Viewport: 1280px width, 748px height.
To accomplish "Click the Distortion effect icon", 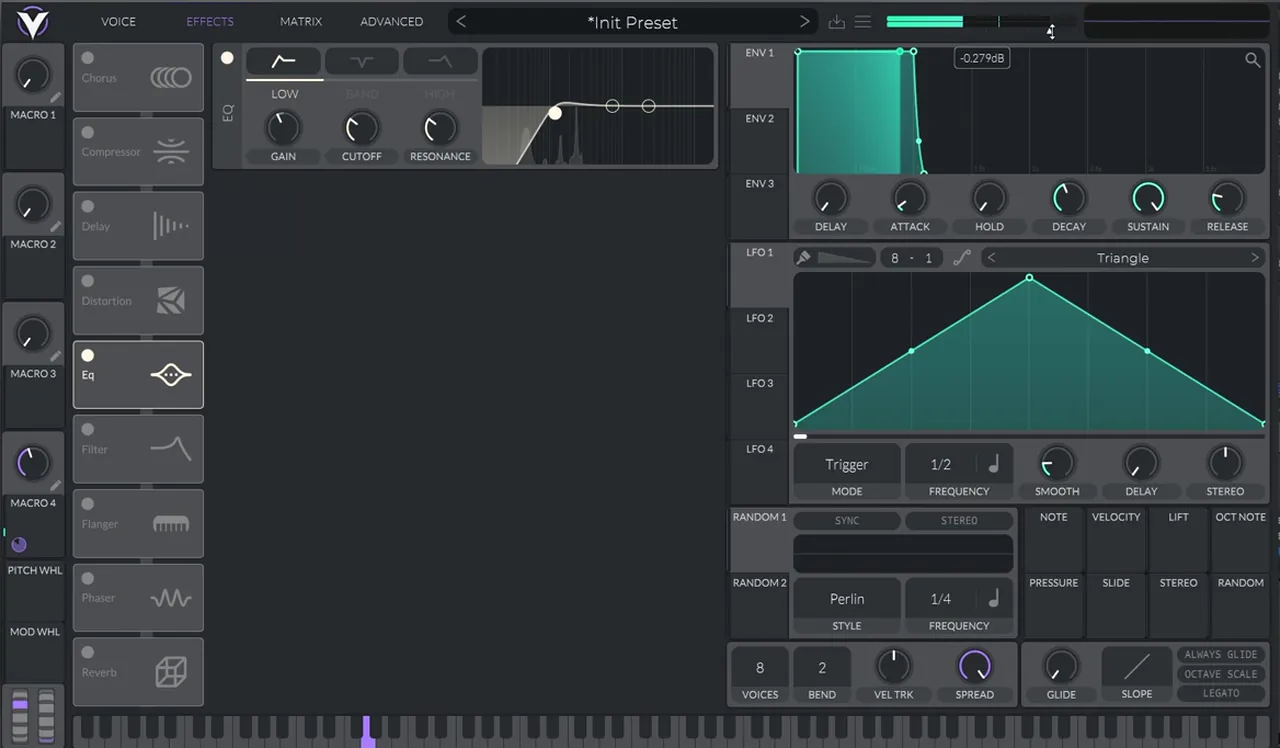I will (x=171, y=300).
